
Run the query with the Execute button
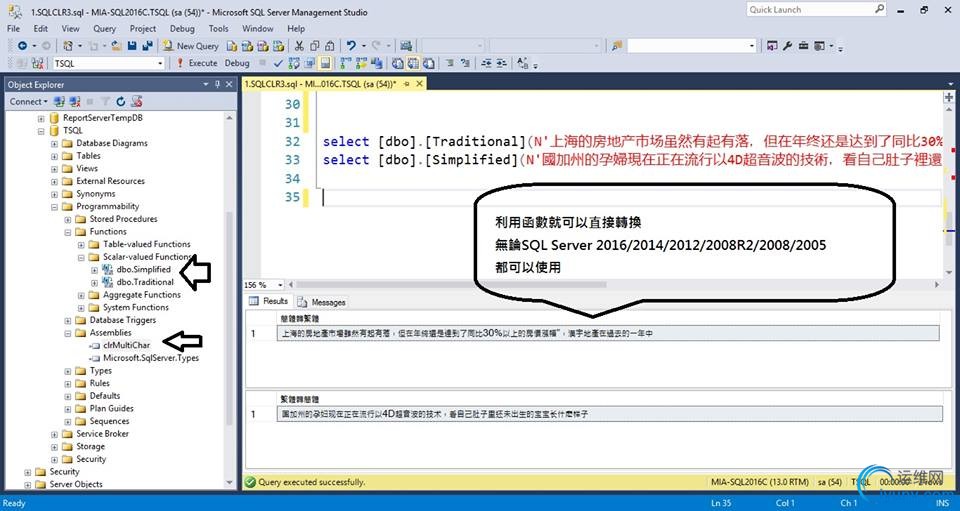tap(197, 63)
